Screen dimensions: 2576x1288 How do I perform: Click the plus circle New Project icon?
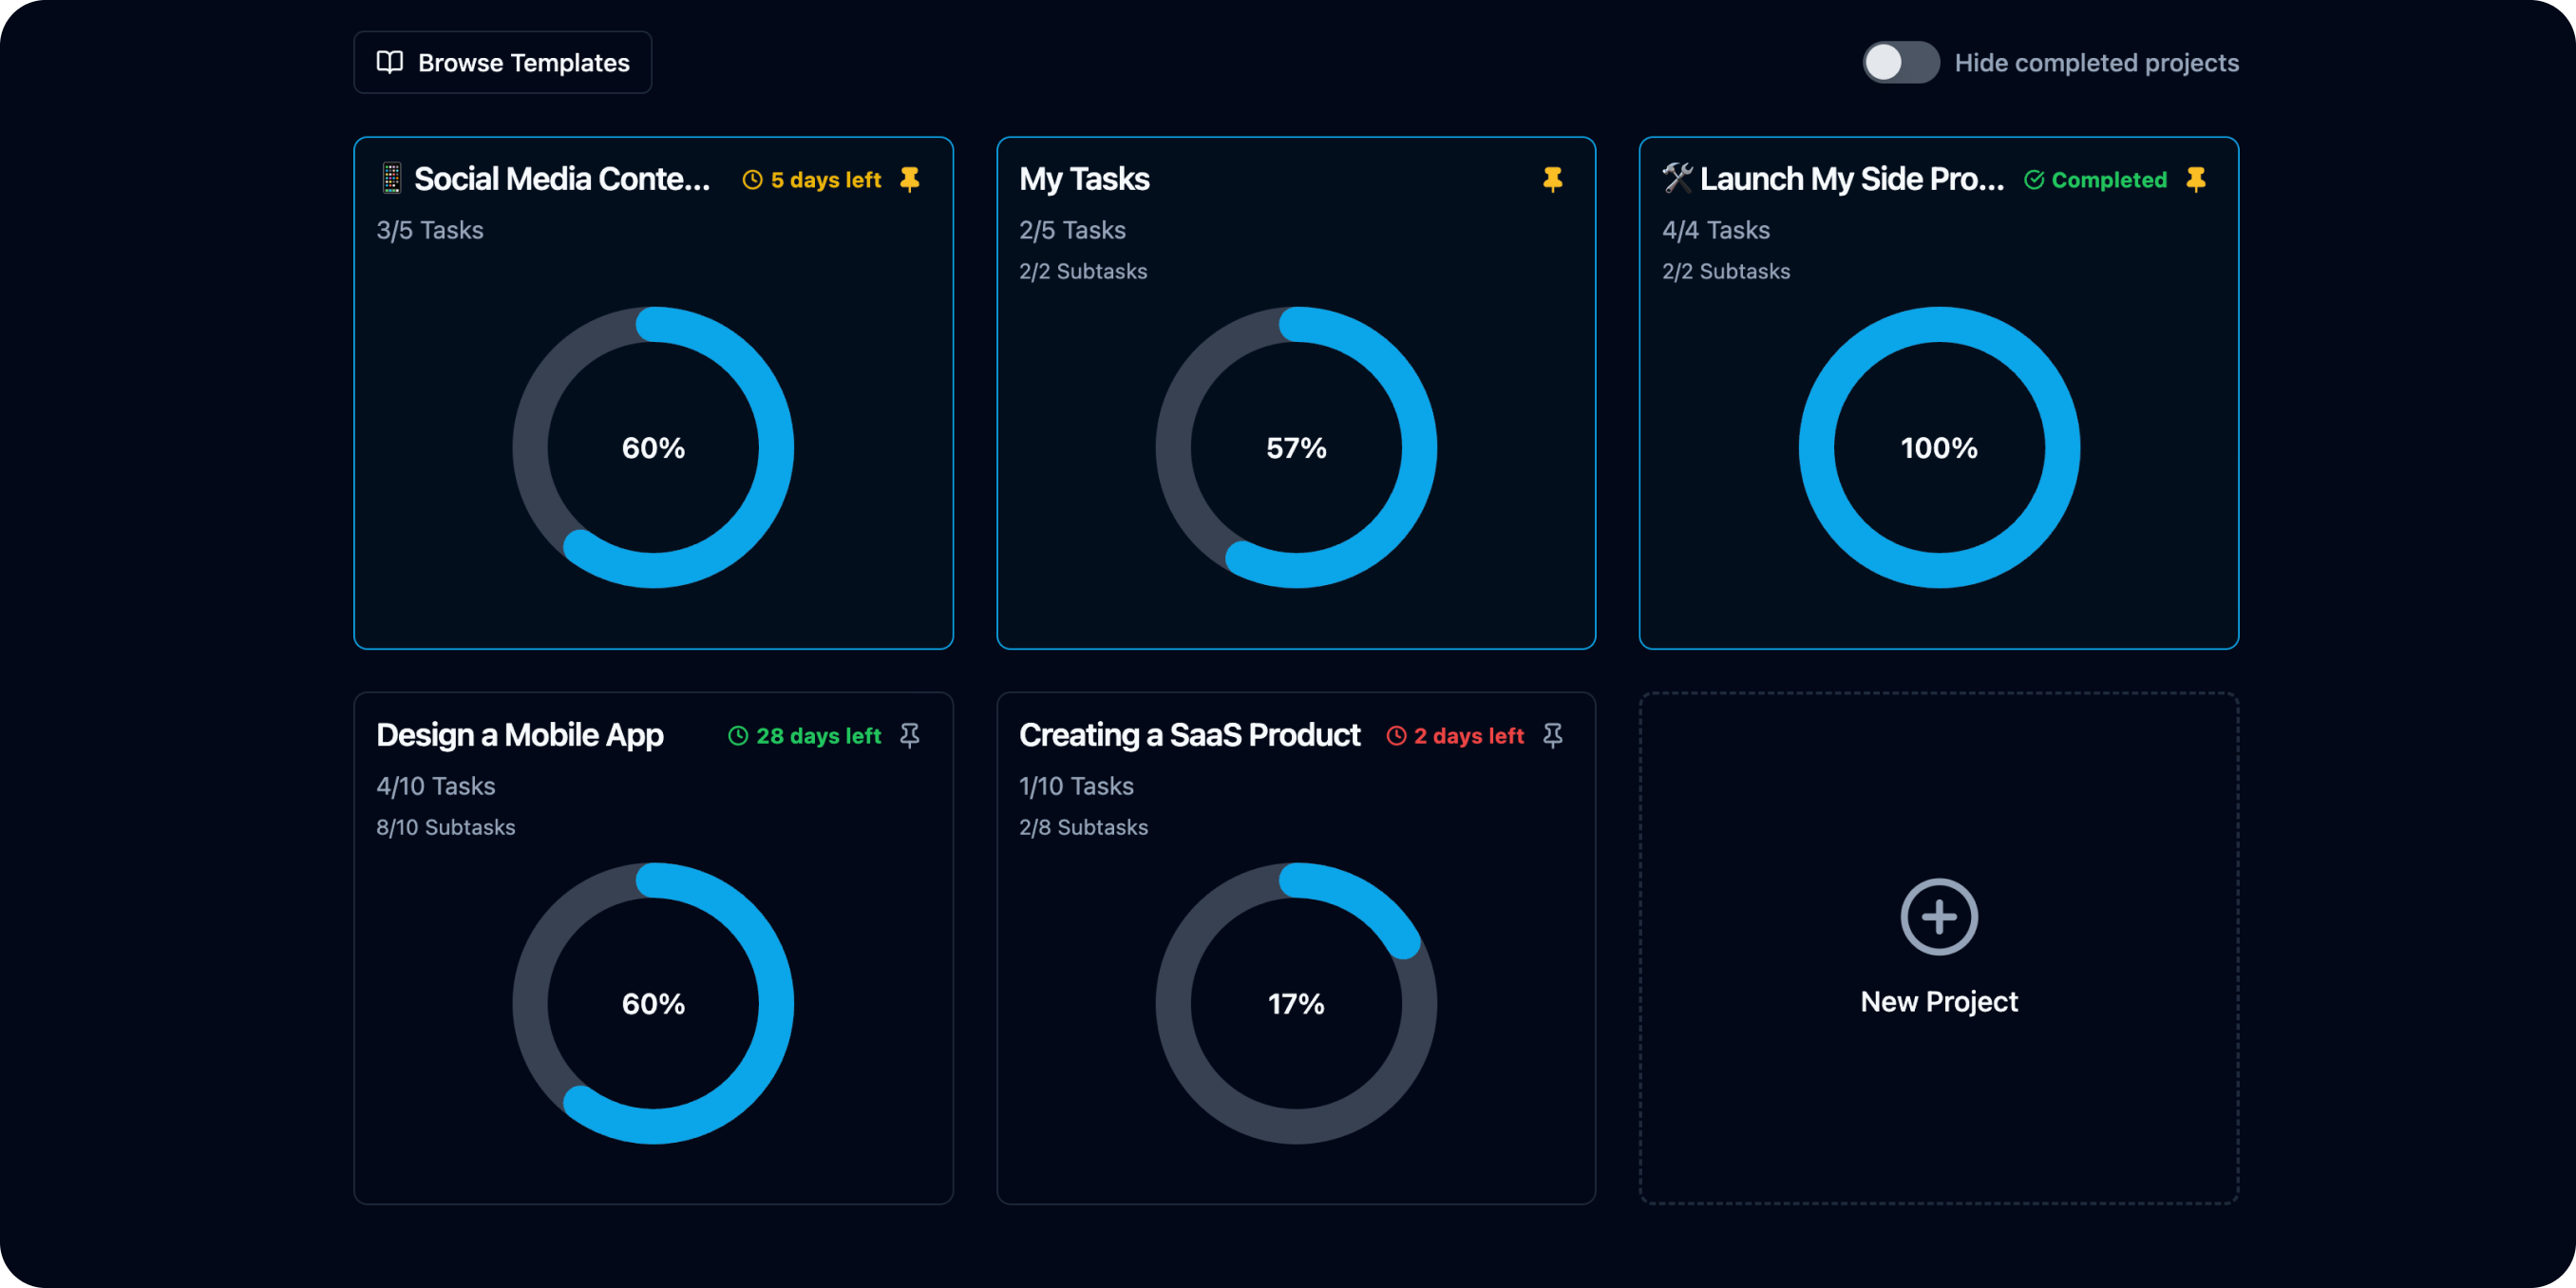tap(1938, 916)
